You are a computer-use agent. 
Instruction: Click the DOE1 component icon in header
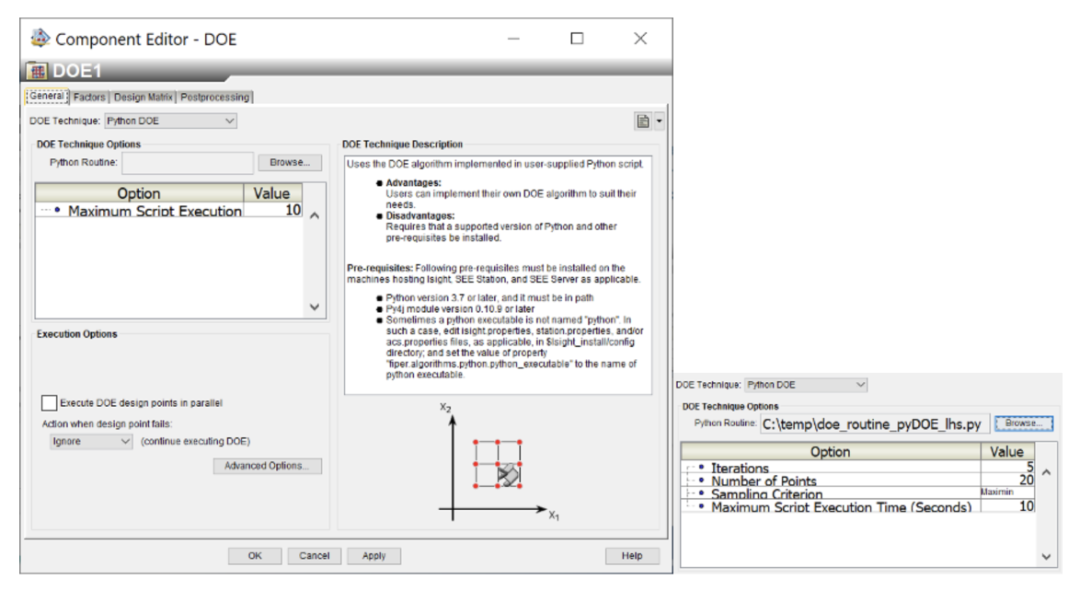tap(37, 72)
